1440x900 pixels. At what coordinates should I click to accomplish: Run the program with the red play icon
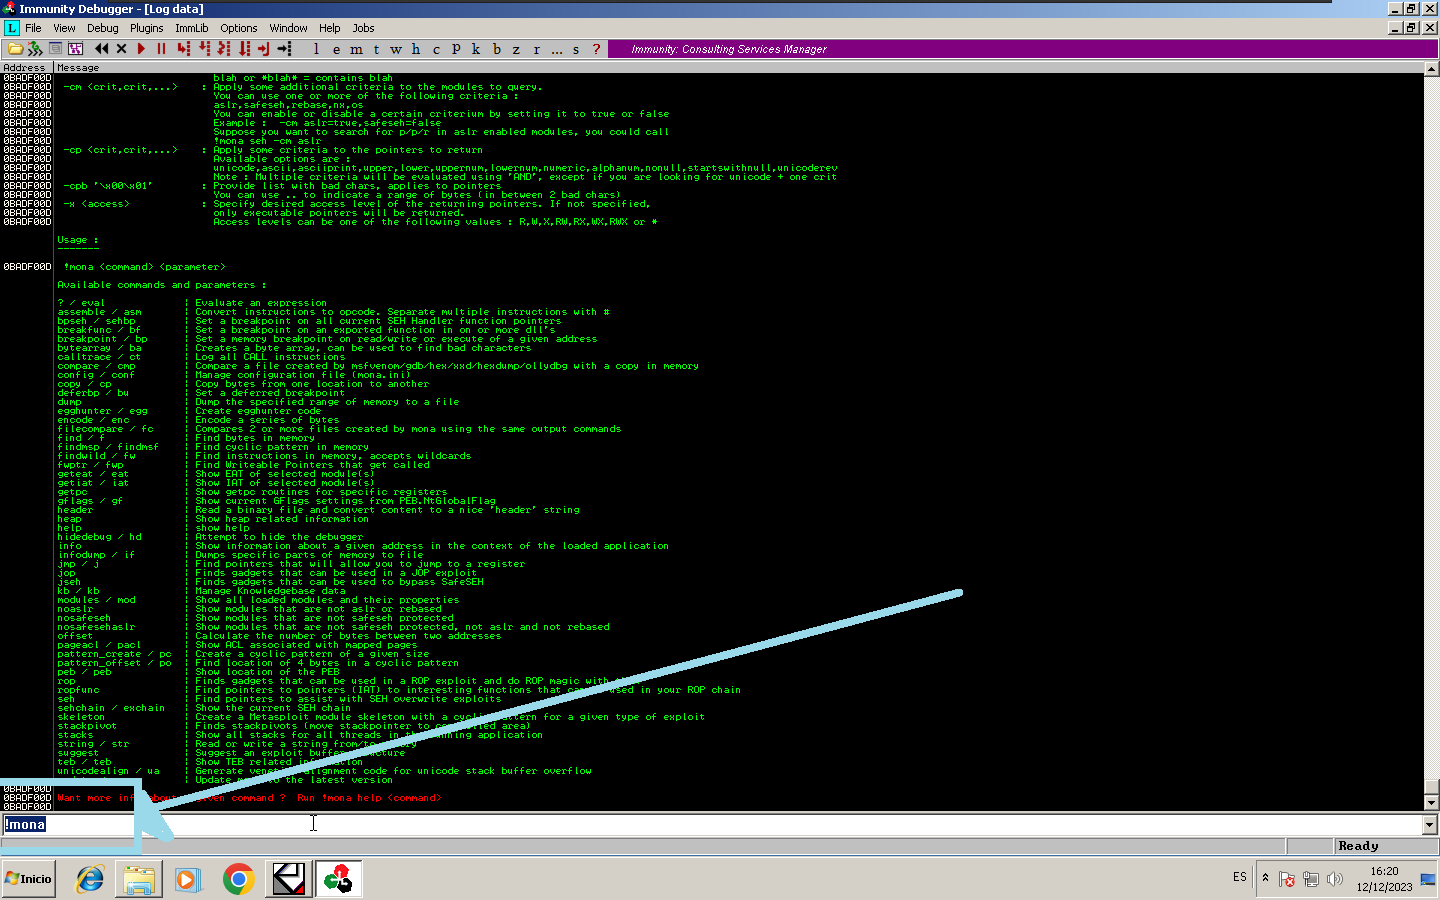141,49
